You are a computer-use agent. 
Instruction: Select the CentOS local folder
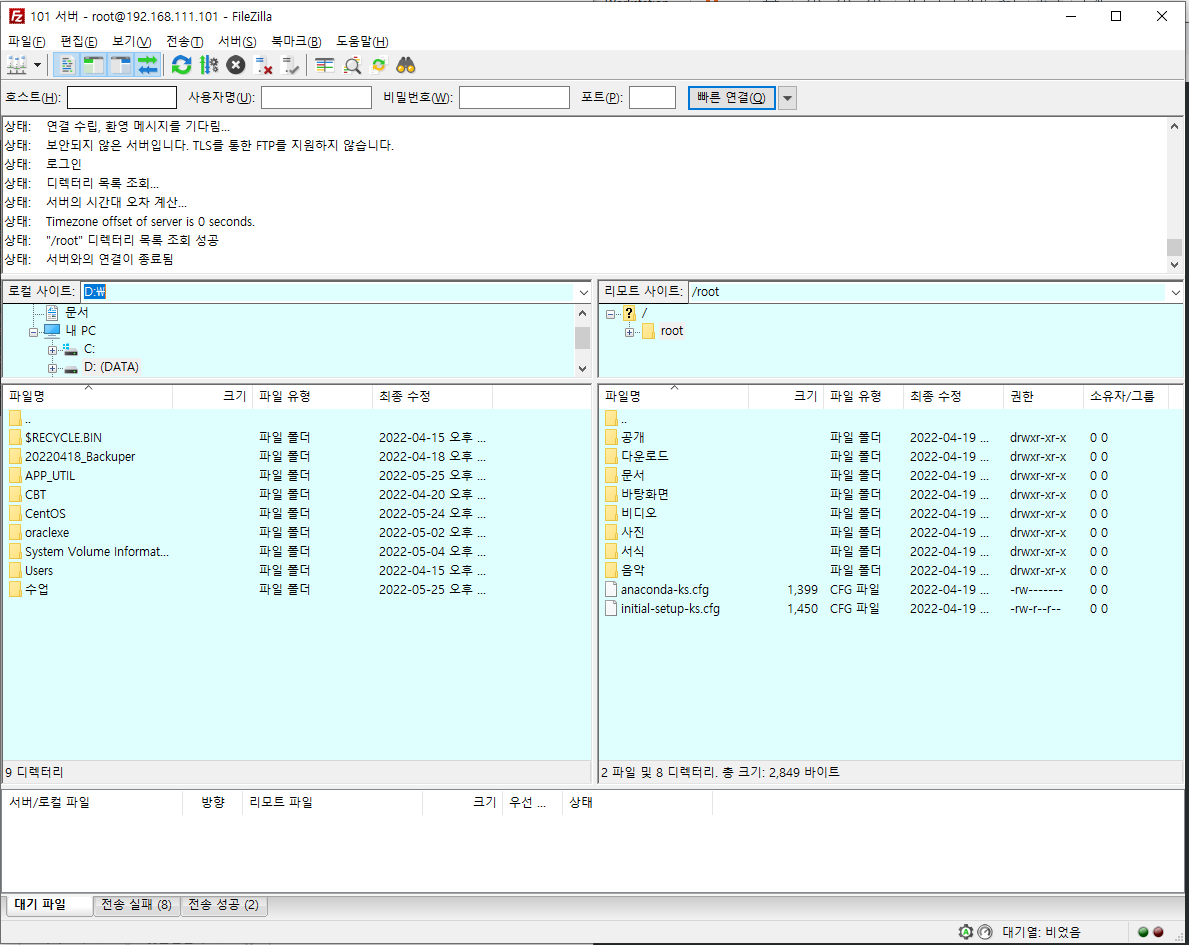pos(45,513)
